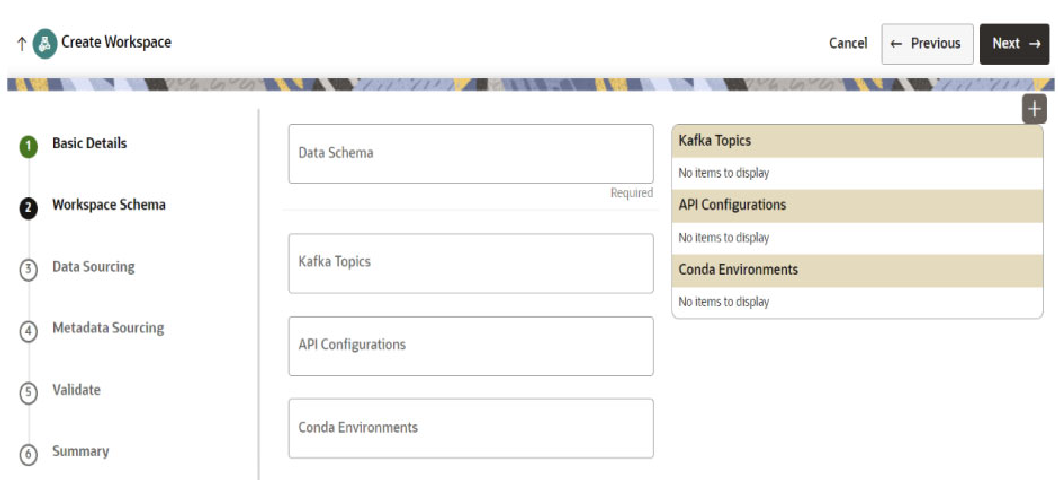Viewport: 1058px width, 480px height.
Task: Click the plus icon above Kafka Topics
Action: tap(1034, 109)
